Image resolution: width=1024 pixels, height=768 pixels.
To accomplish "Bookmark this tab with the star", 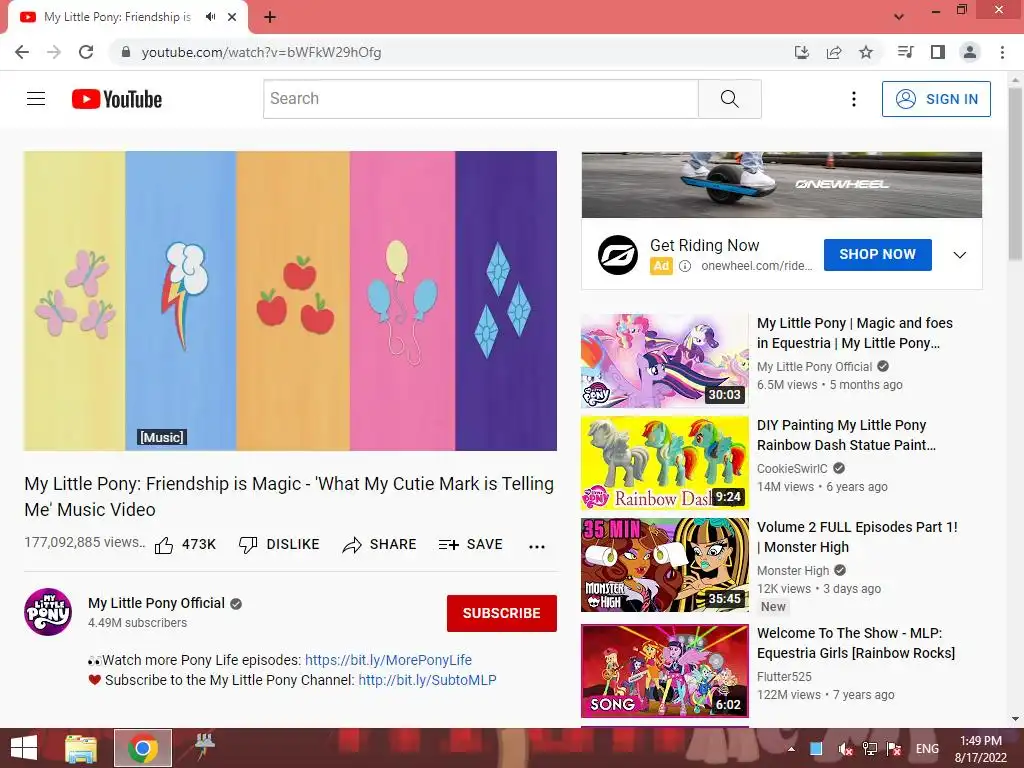I will tap(866, 52).
